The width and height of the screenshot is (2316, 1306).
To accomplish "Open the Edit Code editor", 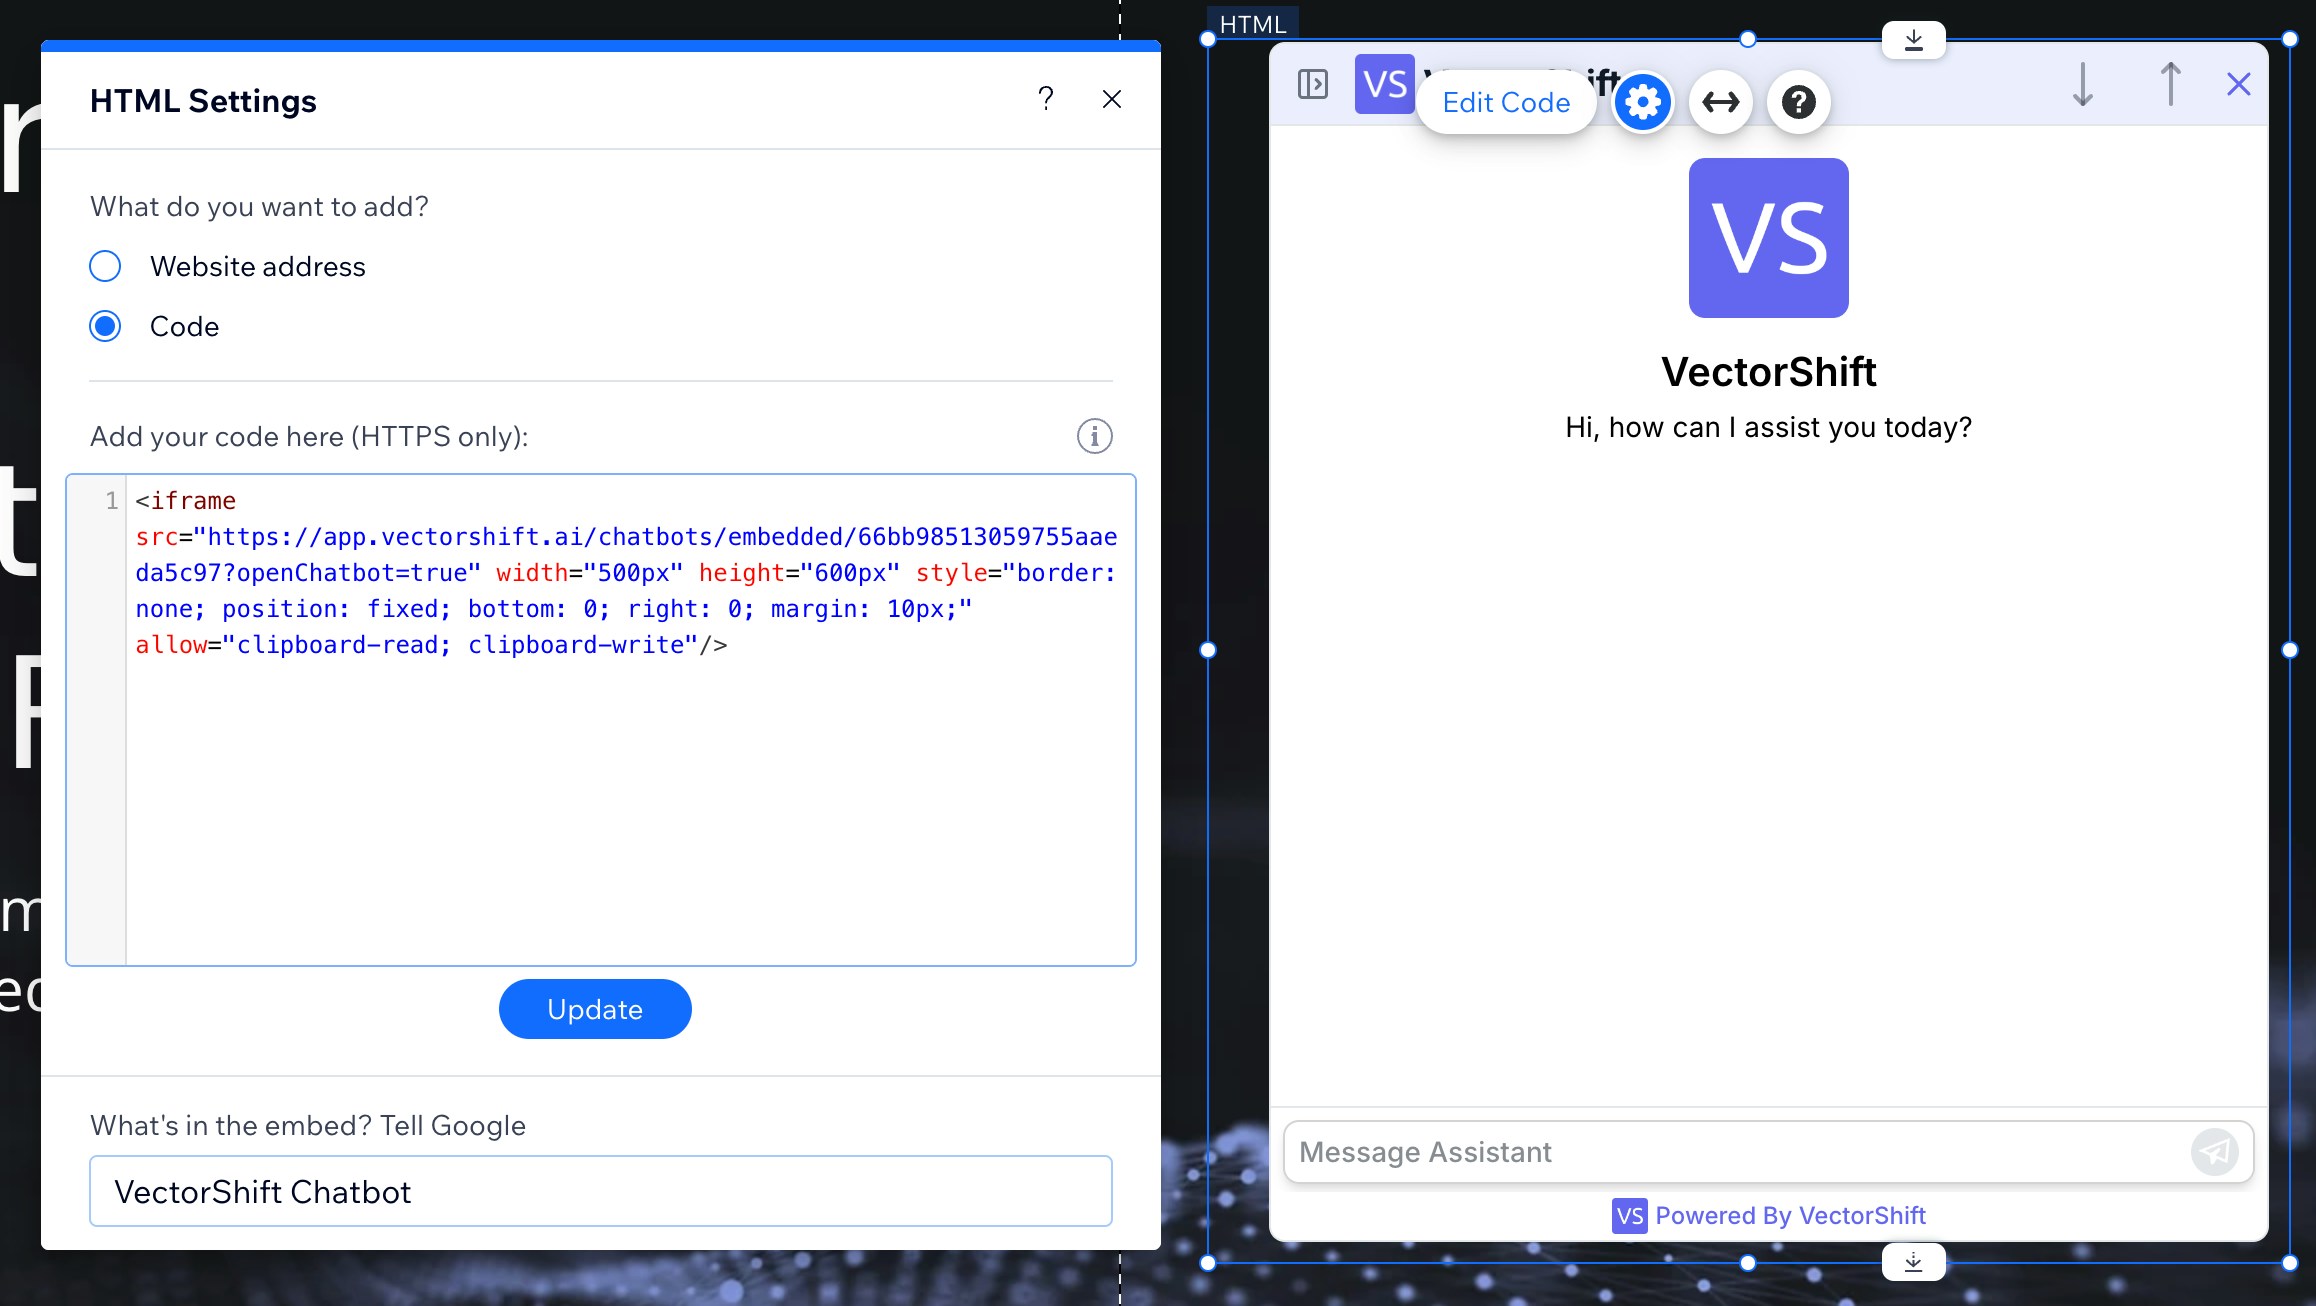I will coord(1506,102).
